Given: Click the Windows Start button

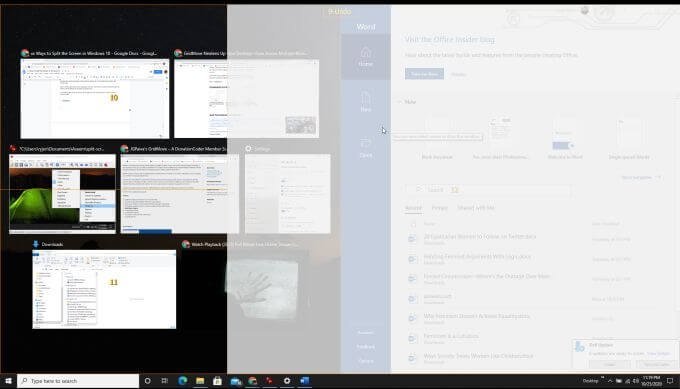Looking at the screenshot, I should coord(8,381).
